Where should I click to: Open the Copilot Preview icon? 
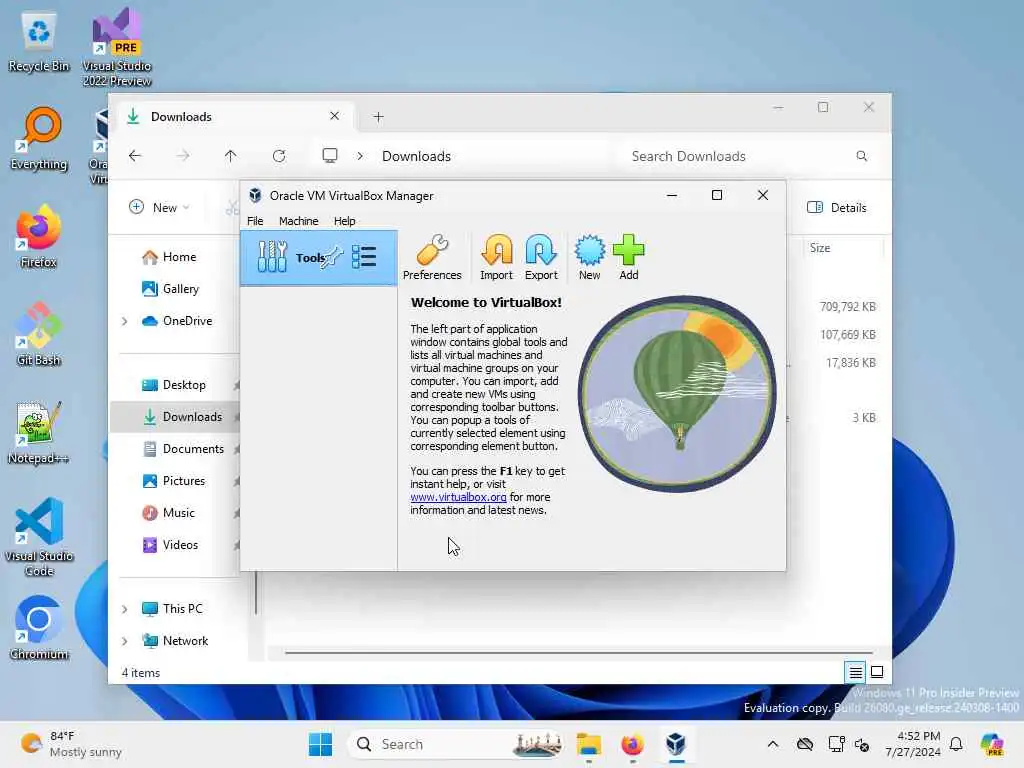[x=992, y=744]
